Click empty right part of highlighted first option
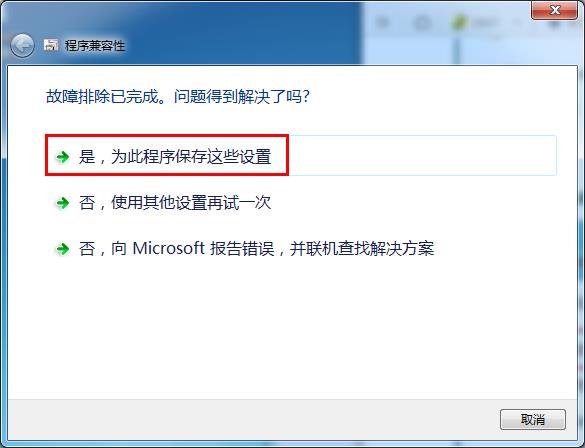The width and height of the screenshot is (585, 448). (422, 156)
